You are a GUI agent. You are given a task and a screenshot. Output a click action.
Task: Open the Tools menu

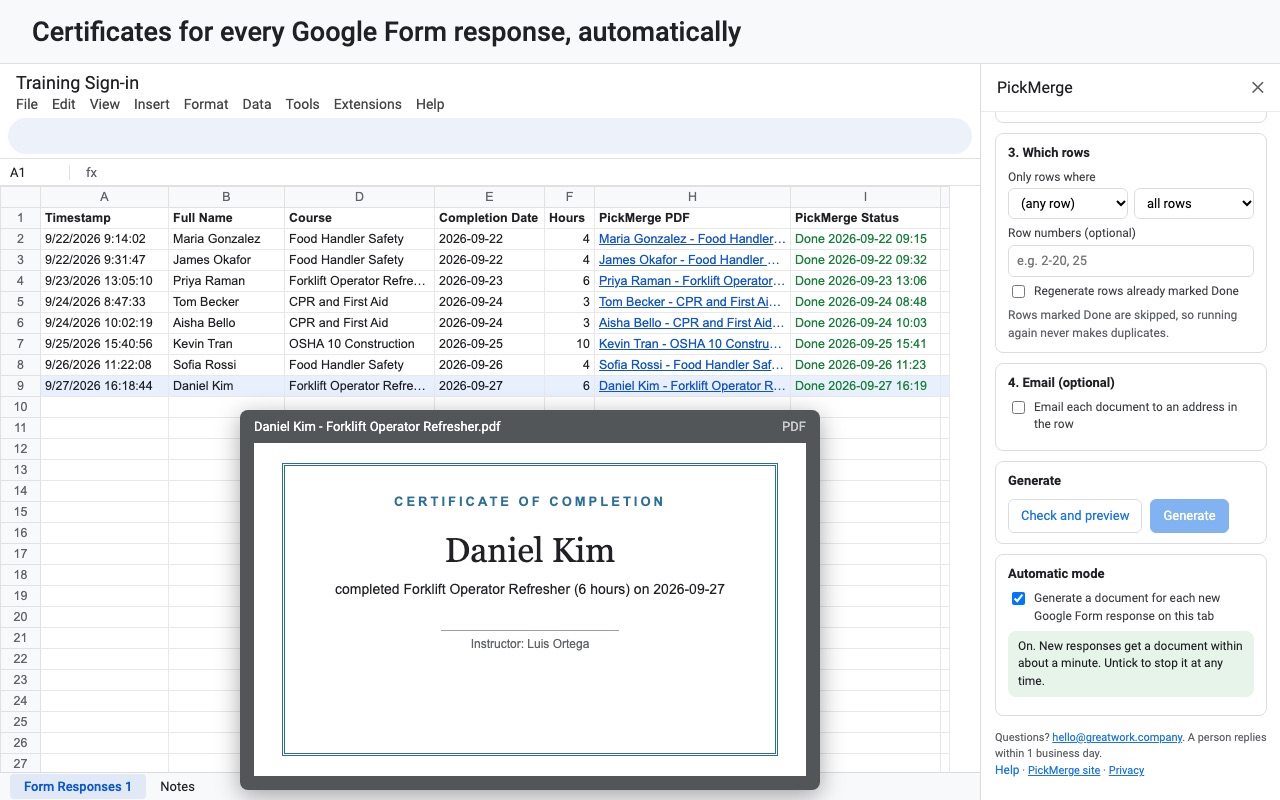(303, 104)
